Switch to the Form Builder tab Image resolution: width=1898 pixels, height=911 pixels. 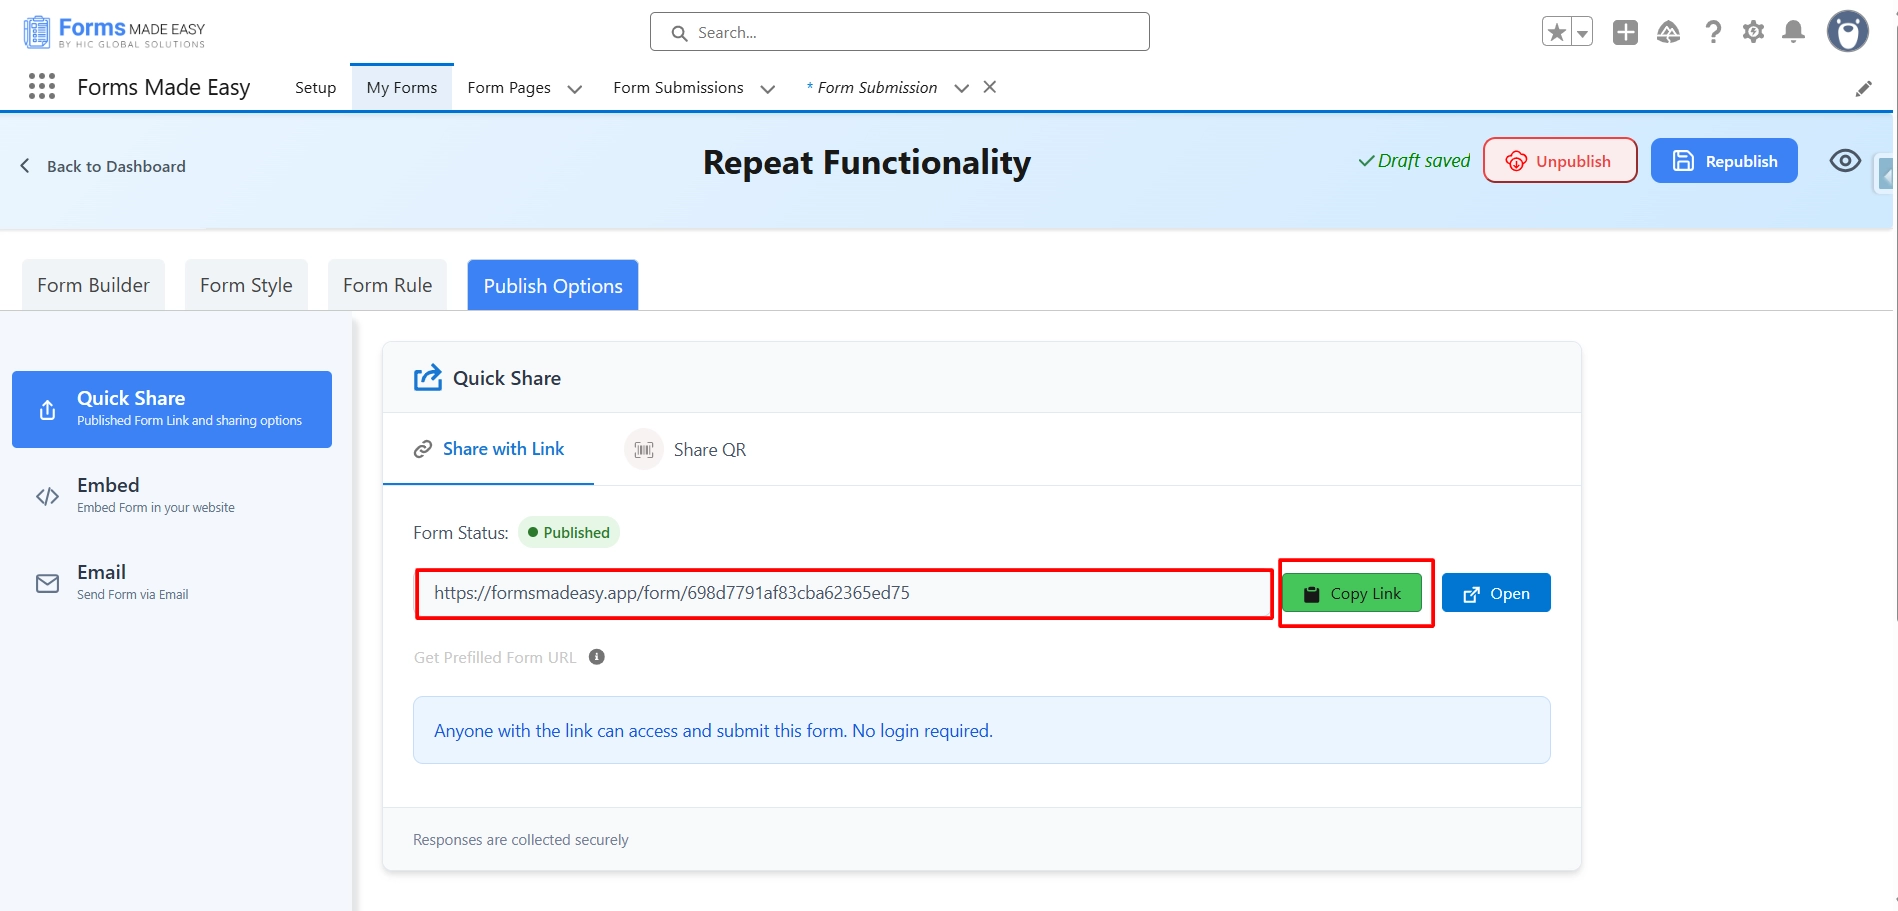coord(93,286)
